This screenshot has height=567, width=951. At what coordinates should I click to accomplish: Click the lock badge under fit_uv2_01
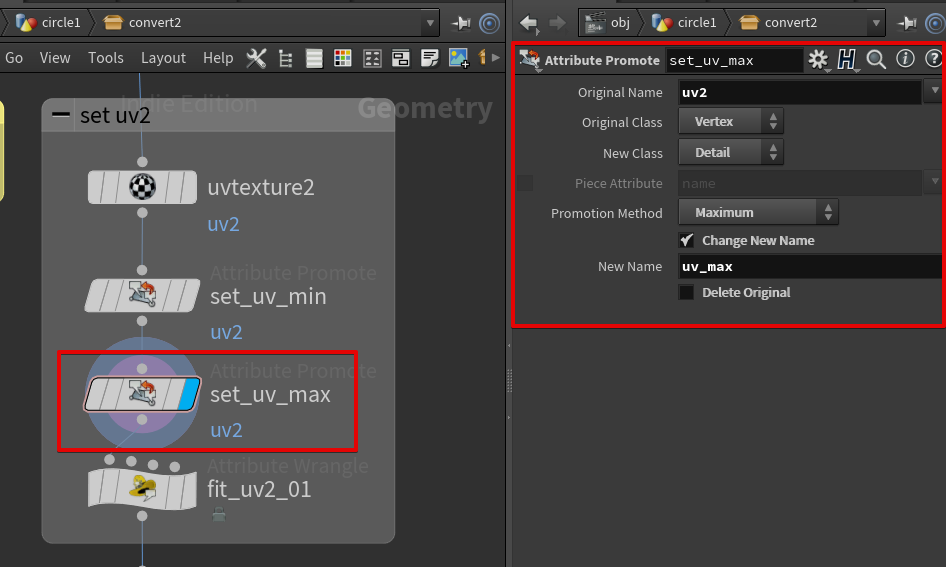[219, 515]
